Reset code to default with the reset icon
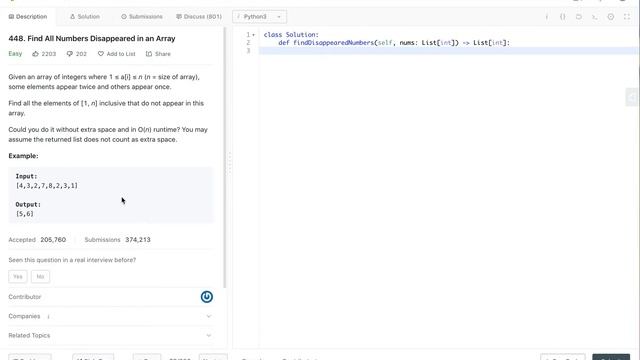This screenshot has height=360, width=640. 579,17
